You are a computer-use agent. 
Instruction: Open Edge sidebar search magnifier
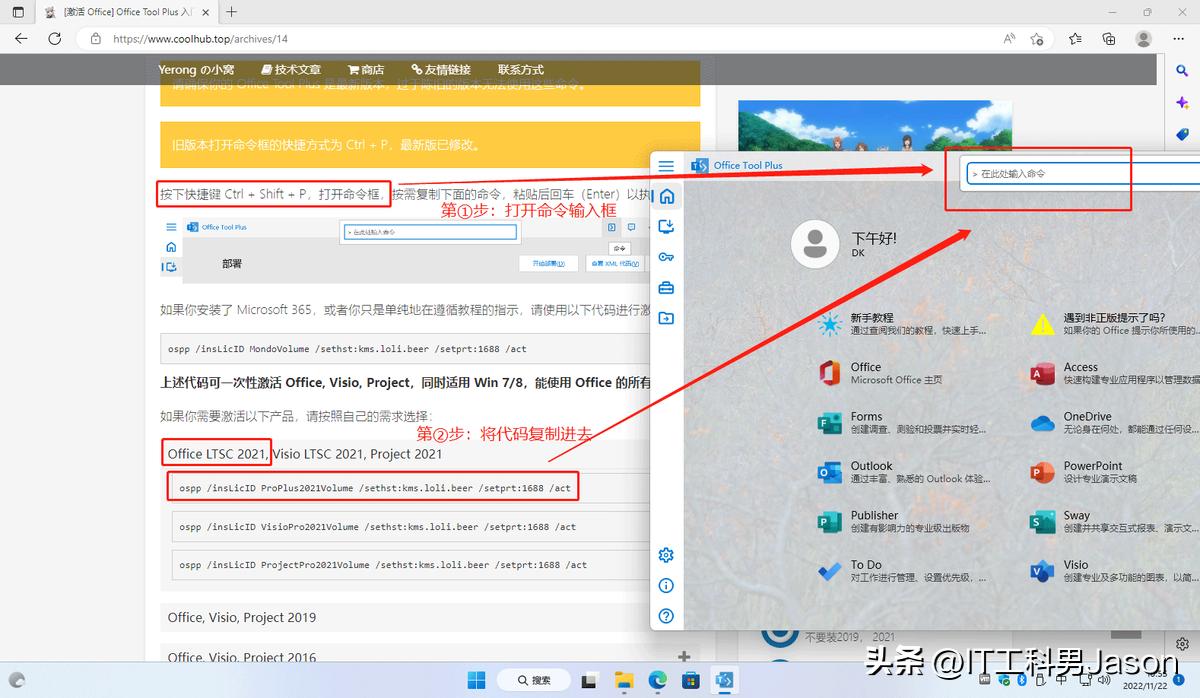click(1182, 72)
